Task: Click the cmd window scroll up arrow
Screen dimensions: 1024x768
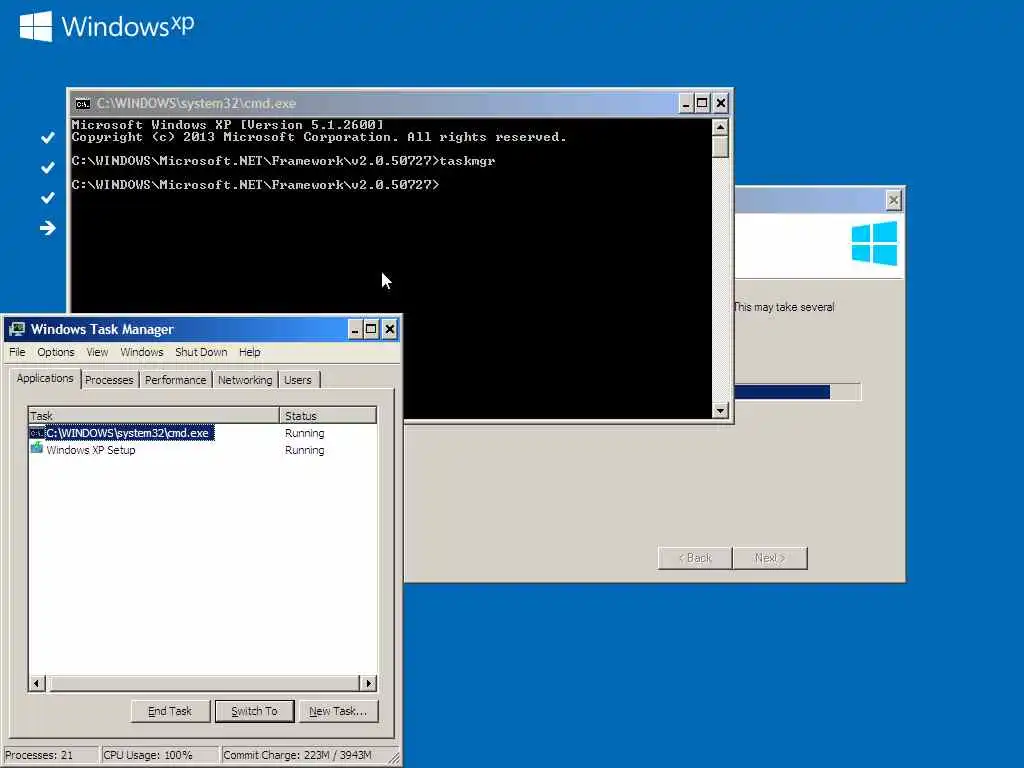Action: [x=720, y=127]
